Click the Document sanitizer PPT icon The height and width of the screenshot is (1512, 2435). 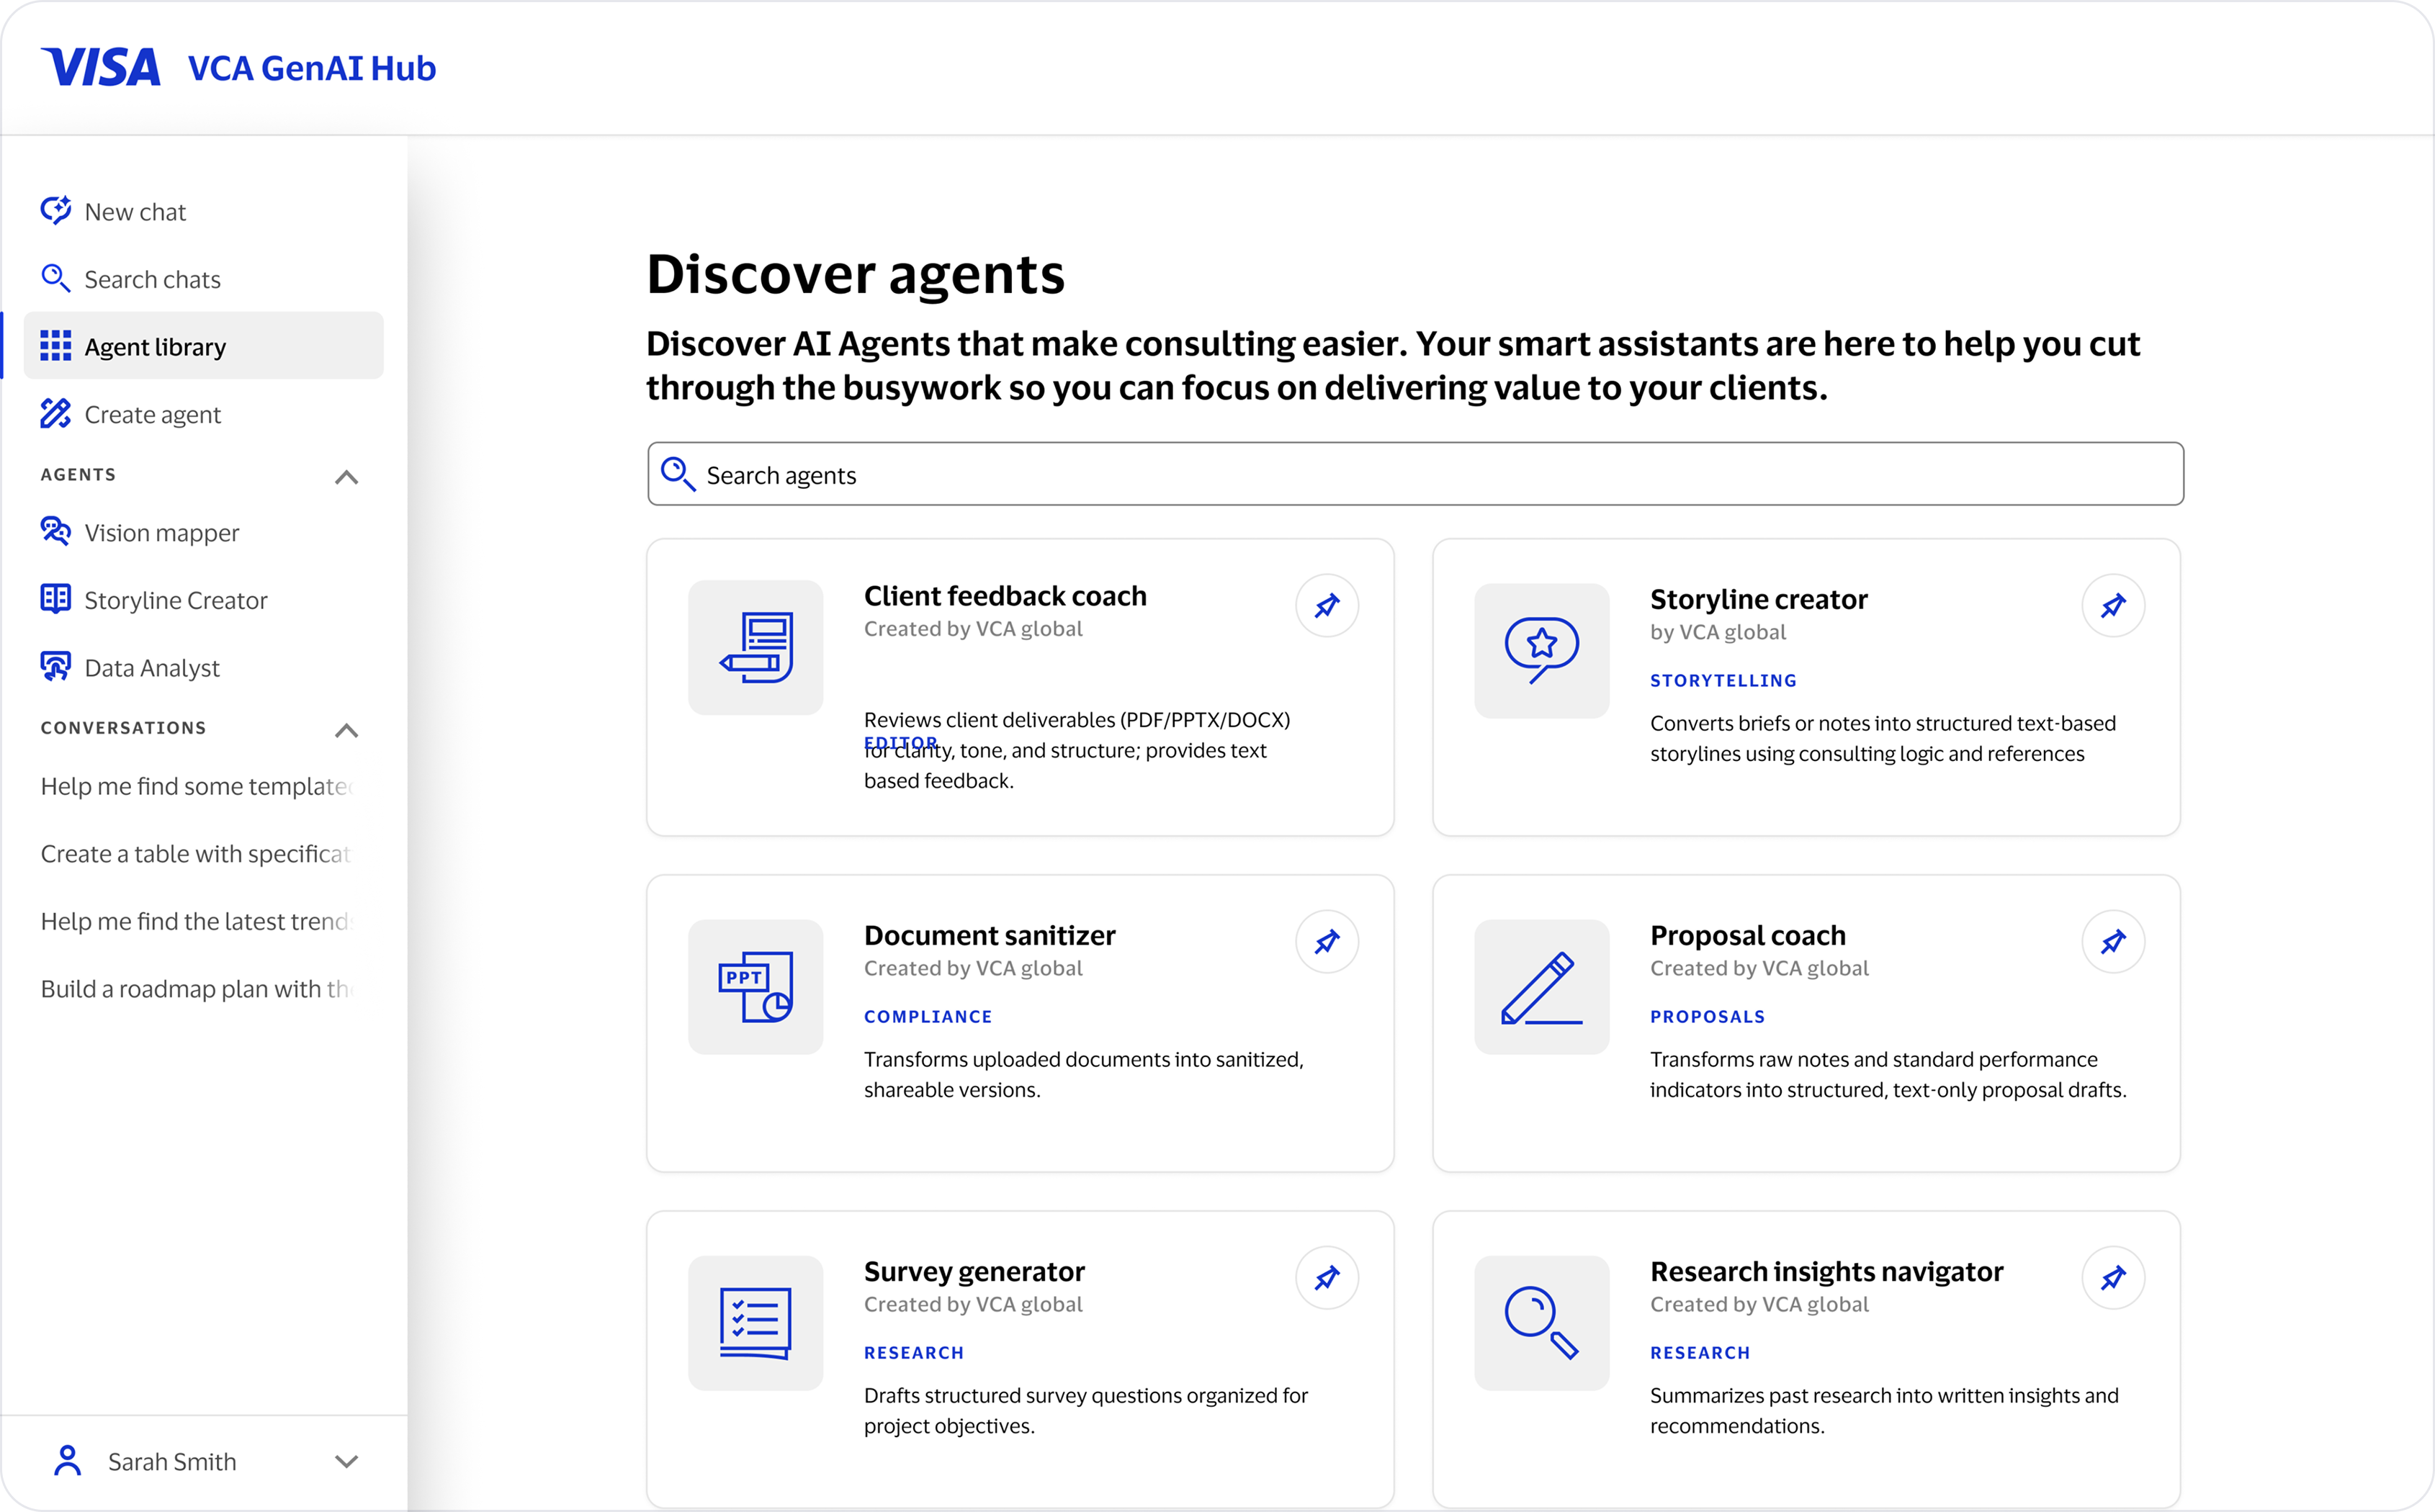(756, 986)
